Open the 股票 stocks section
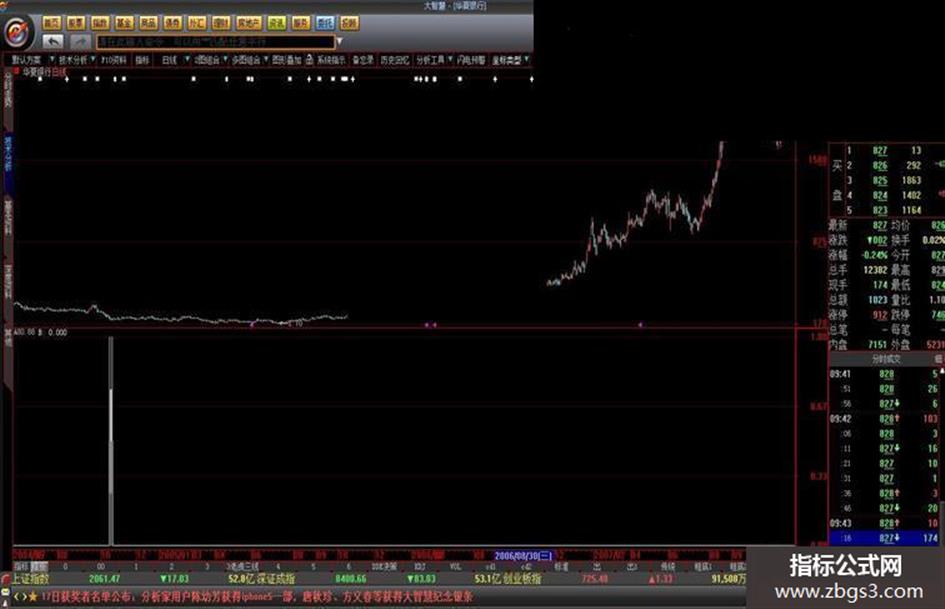 tap(76, 23)
